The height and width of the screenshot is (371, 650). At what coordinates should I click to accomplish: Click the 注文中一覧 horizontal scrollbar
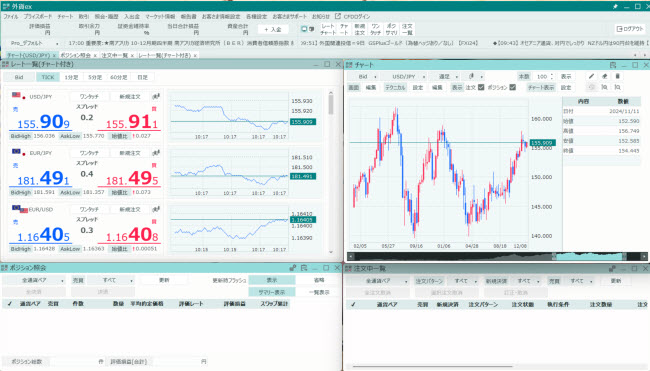(x=433, y=366)
